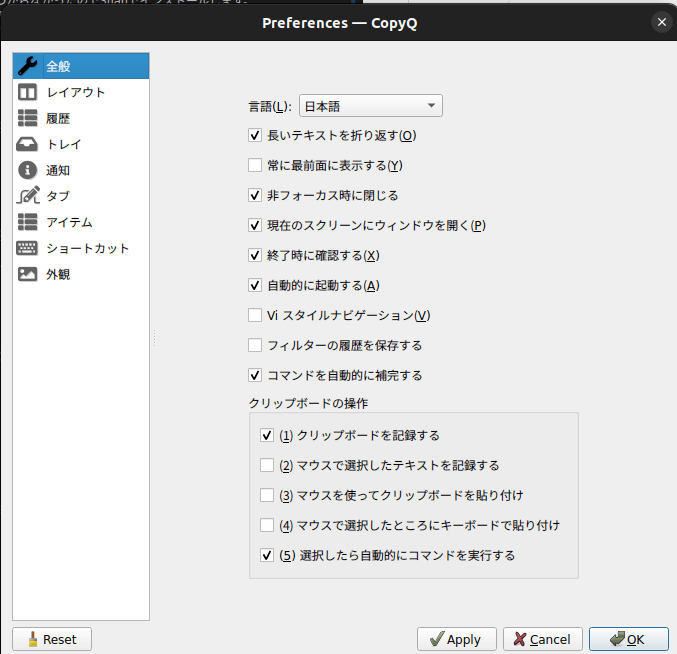
Task: Uncheck (1) クリップボードを記録する
Action: 267,435
